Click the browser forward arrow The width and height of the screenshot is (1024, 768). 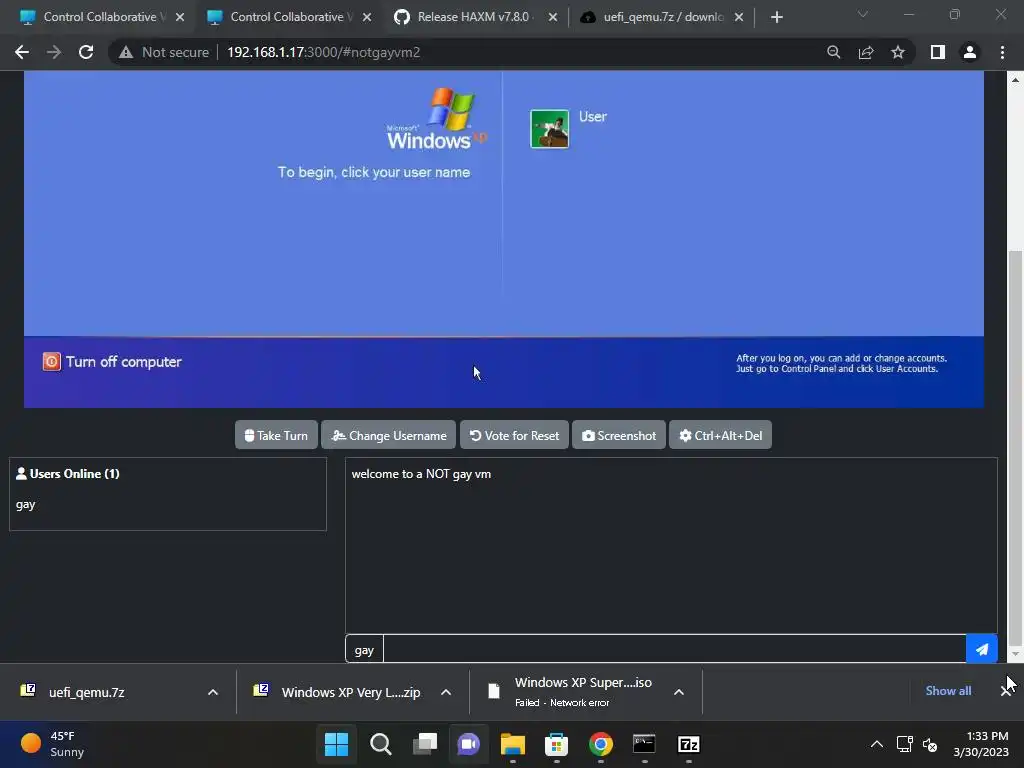(54, 52)
